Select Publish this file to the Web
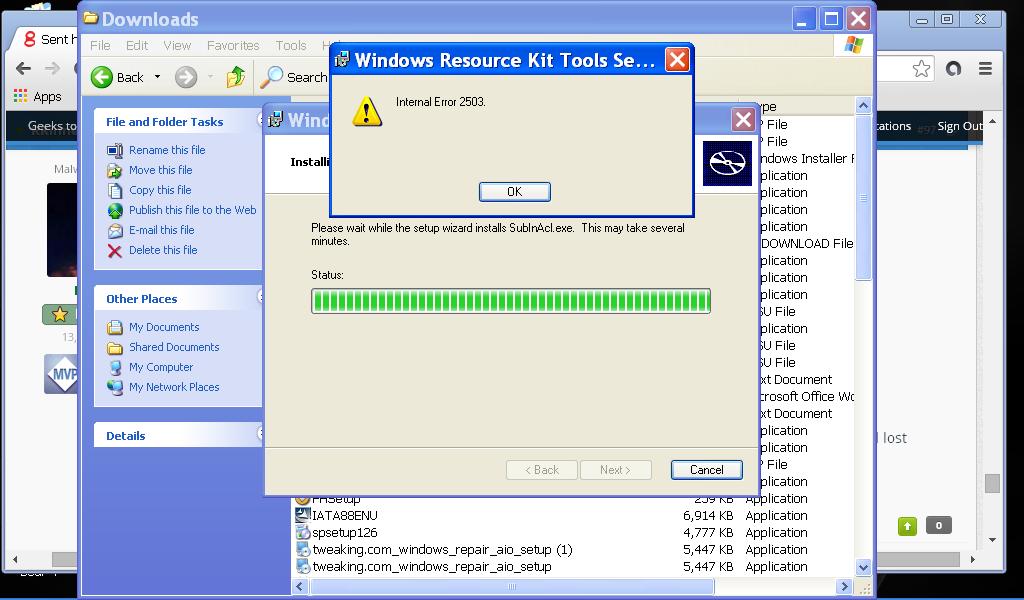 click(x=193, y=210)
